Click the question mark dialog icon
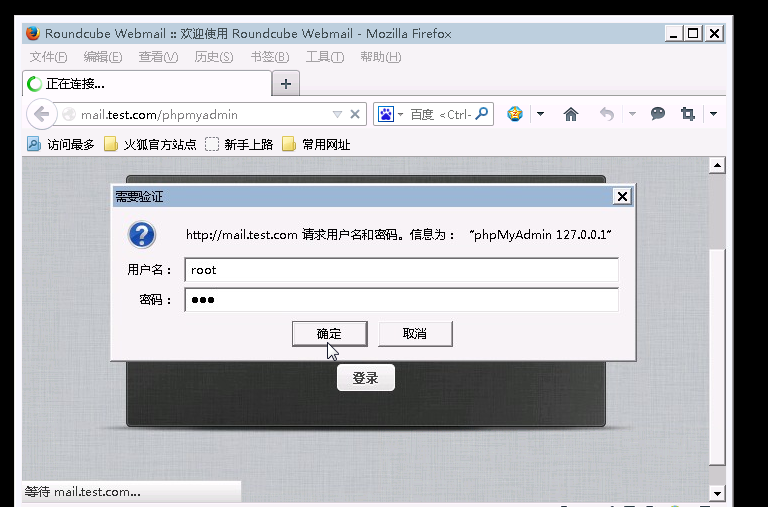 point(142,235)
